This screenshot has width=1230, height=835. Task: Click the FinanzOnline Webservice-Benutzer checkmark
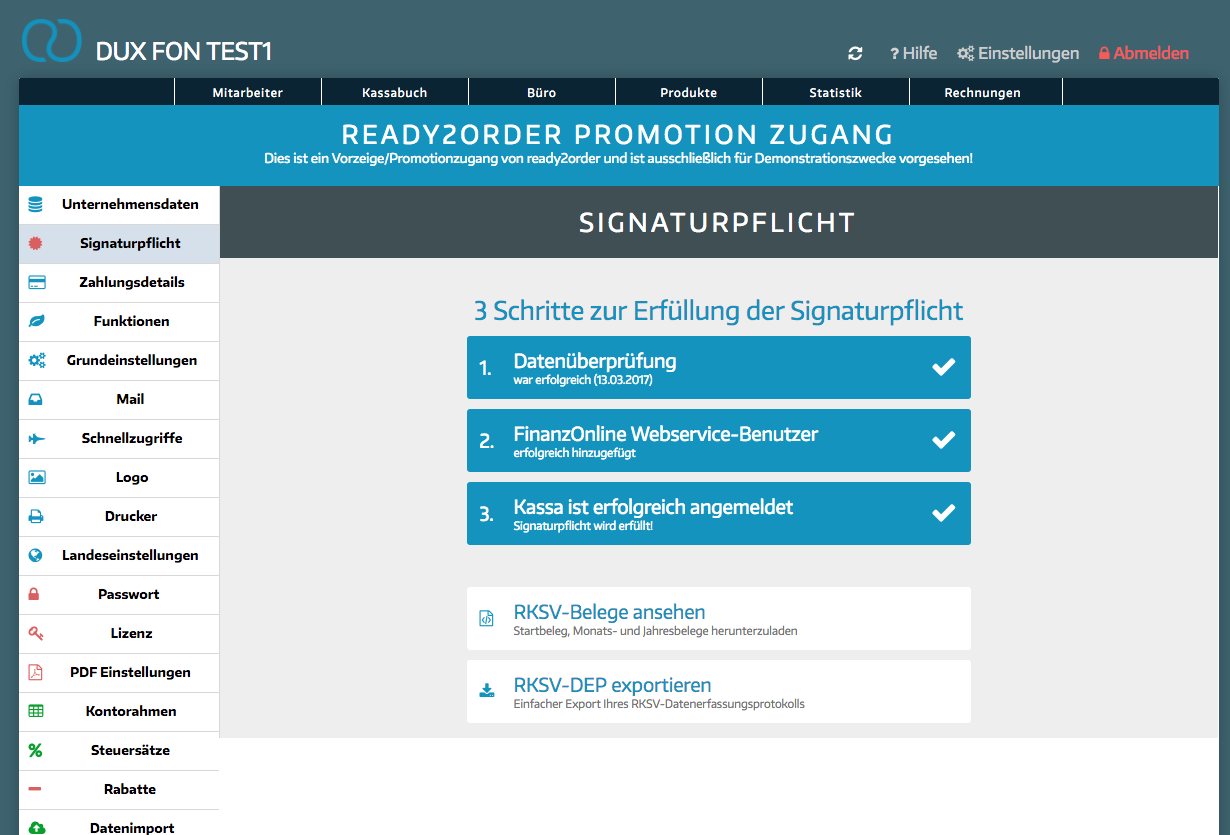943,440
